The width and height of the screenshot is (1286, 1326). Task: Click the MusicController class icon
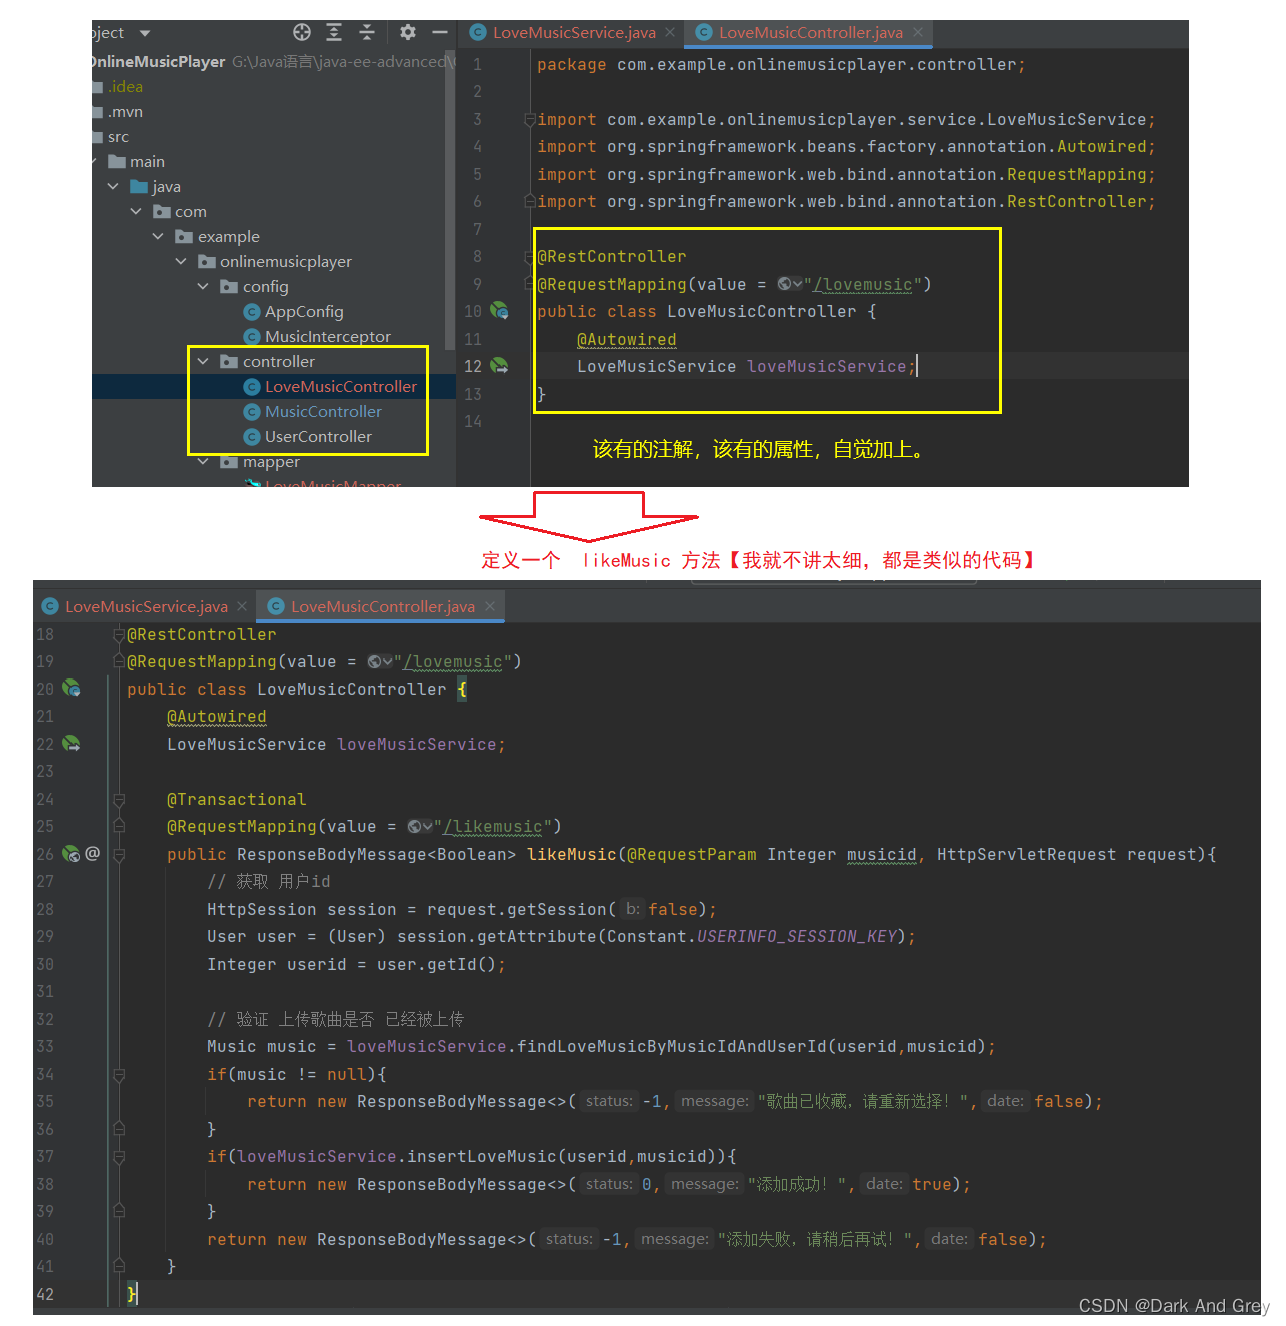[x=252, y=412]
